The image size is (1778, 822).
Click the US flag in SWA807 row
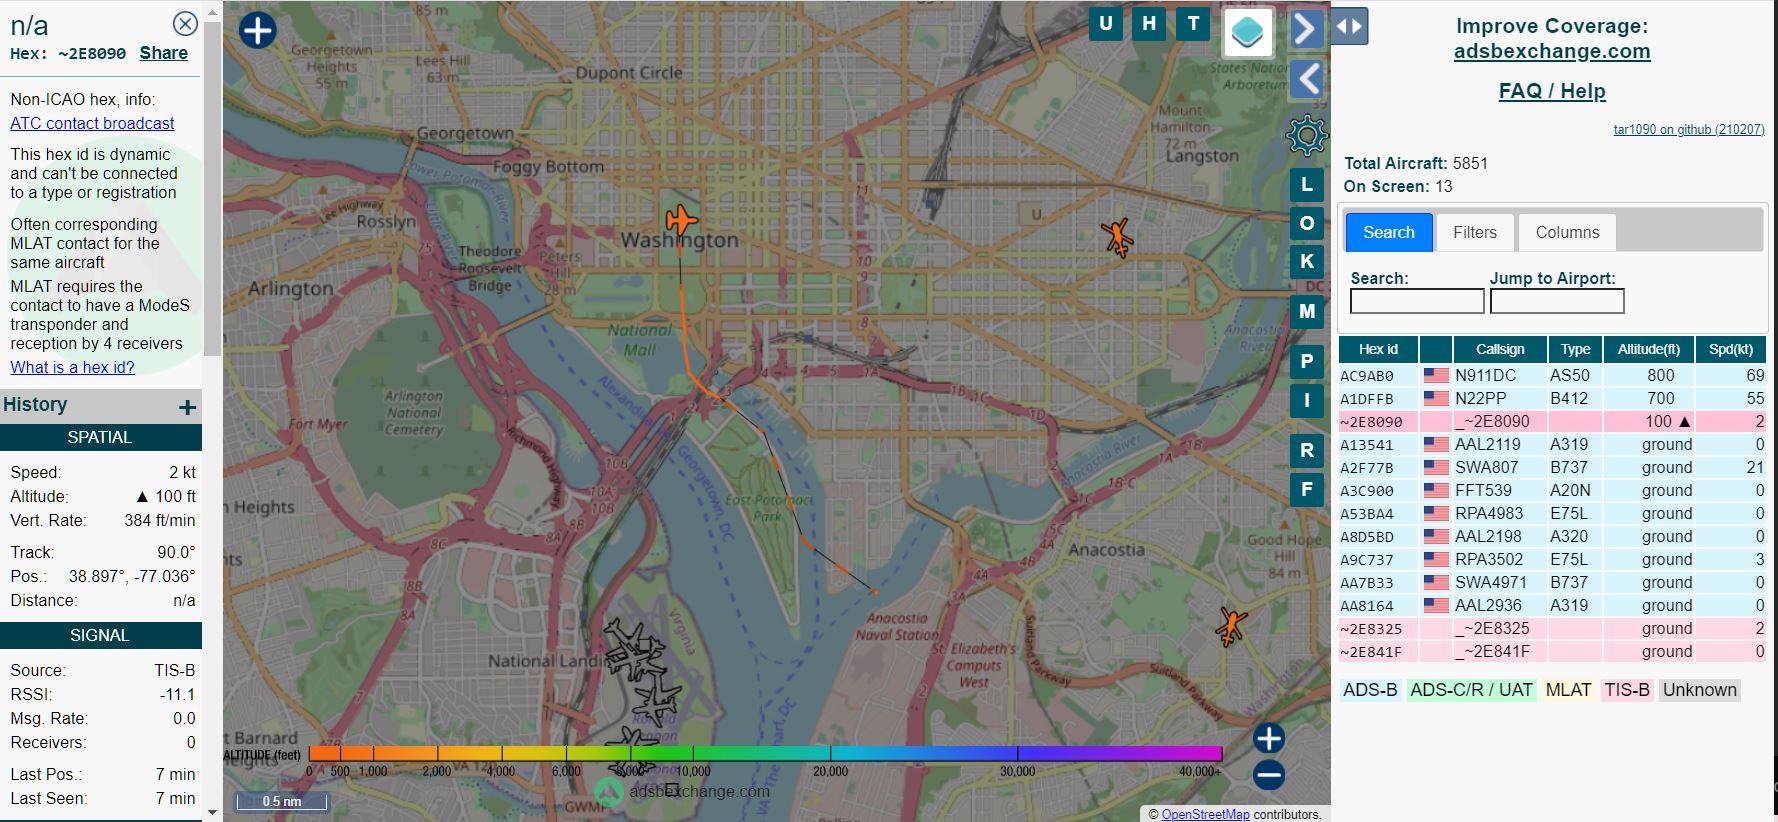(x=1436, y=468)
